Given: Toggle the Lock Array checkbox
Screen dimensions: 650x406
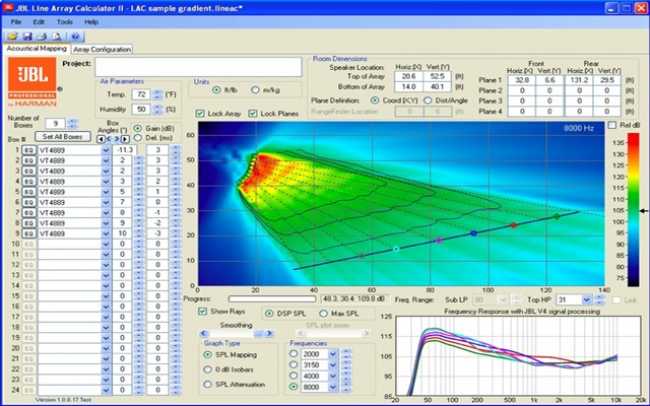Looking at the screenshot, I should [203, 114].
